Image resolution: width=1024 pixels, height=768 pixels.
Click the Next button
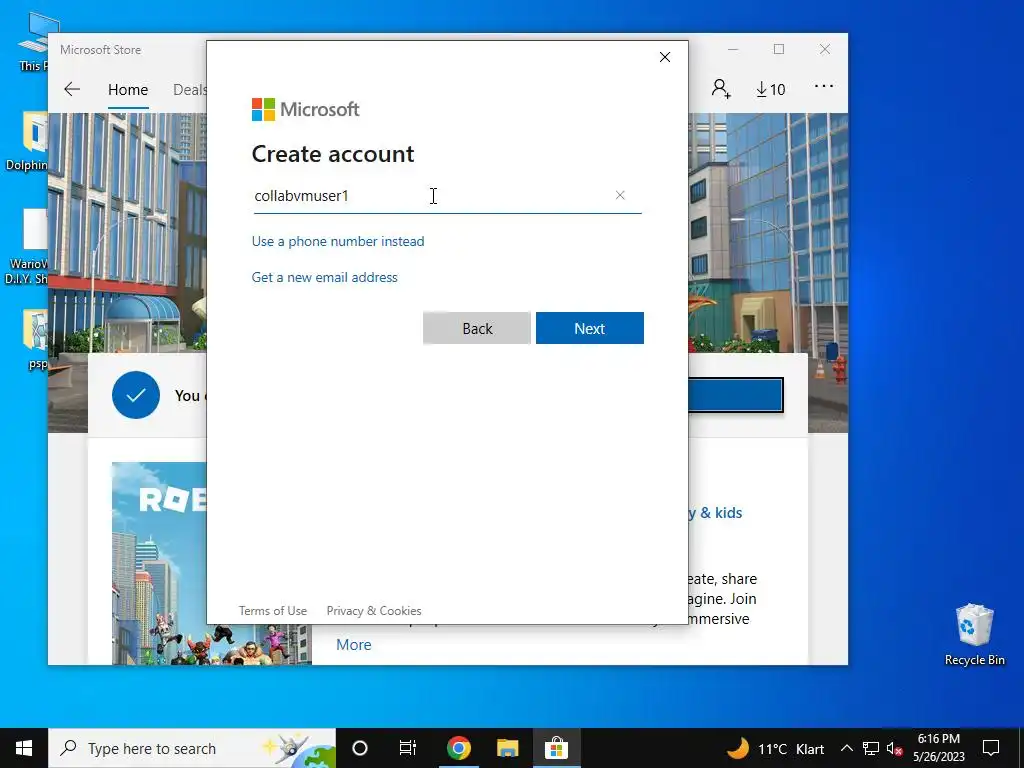click(590, 328)
